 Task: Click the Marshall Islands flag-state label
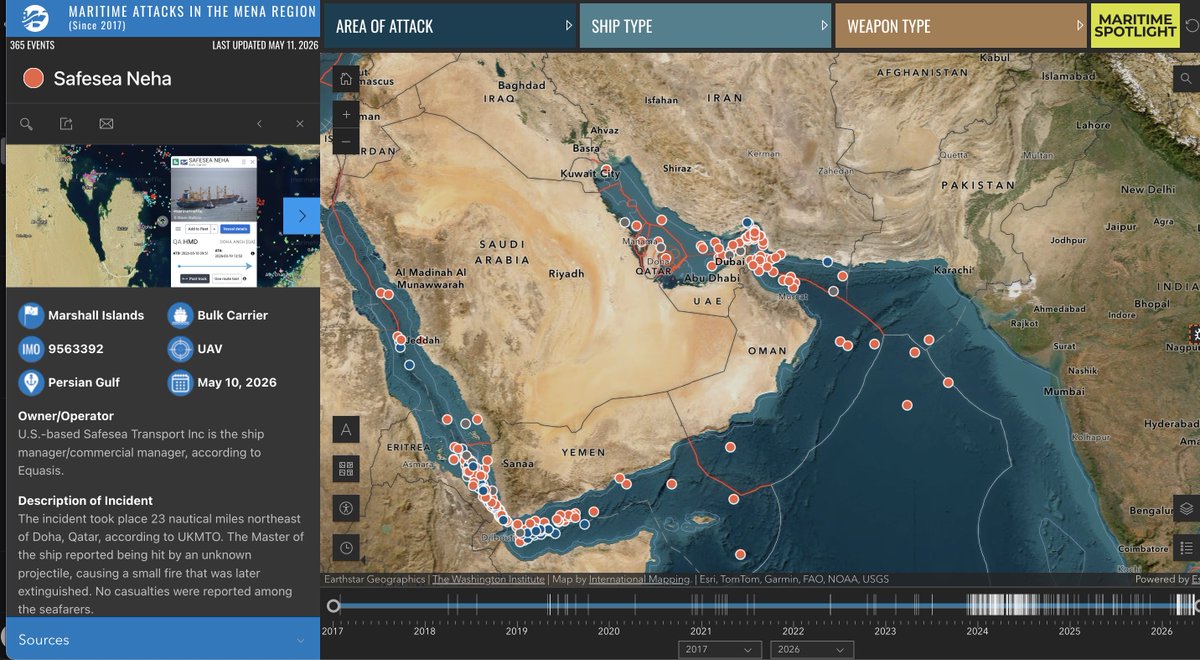(96, 315)
